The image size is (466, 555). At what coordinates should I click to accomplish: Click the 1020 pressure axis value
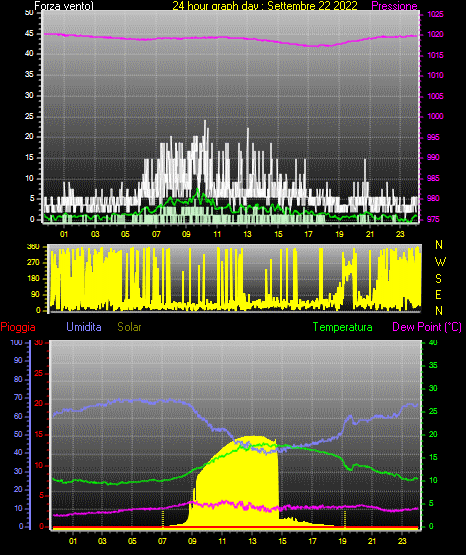tap(435, 35)
